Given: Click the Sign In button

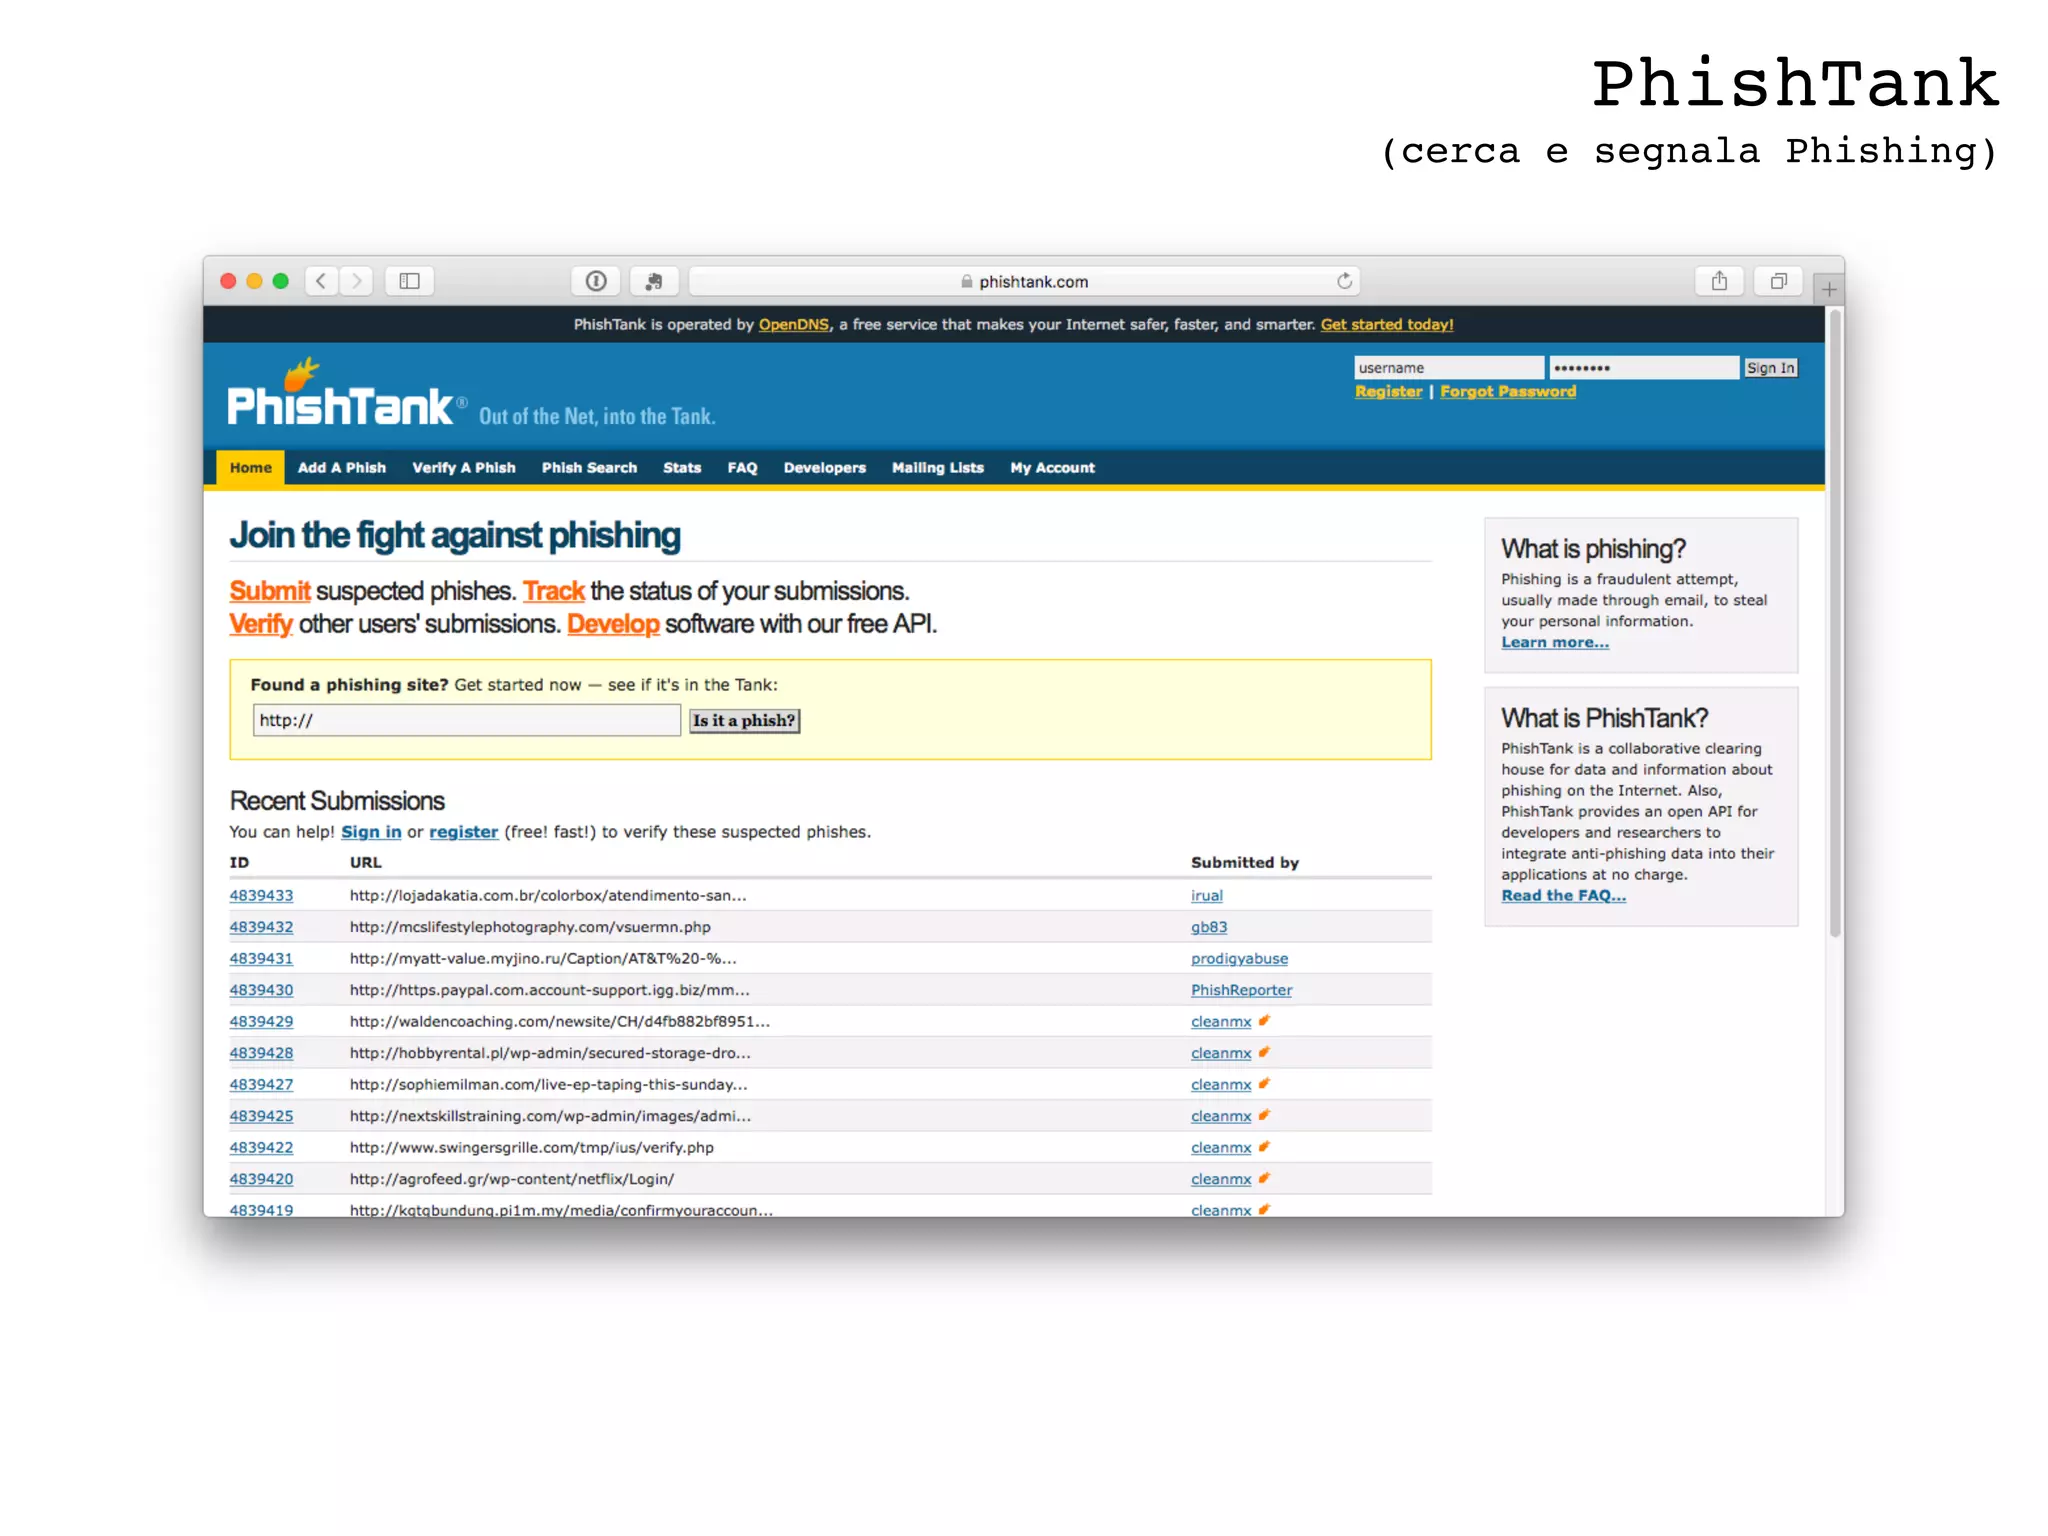Looking at the screenshot, I should [x=1771, y=368].
